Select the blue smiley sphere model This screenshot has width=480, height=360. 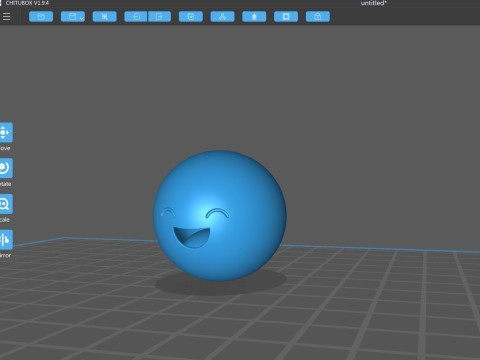pos(219,216)
